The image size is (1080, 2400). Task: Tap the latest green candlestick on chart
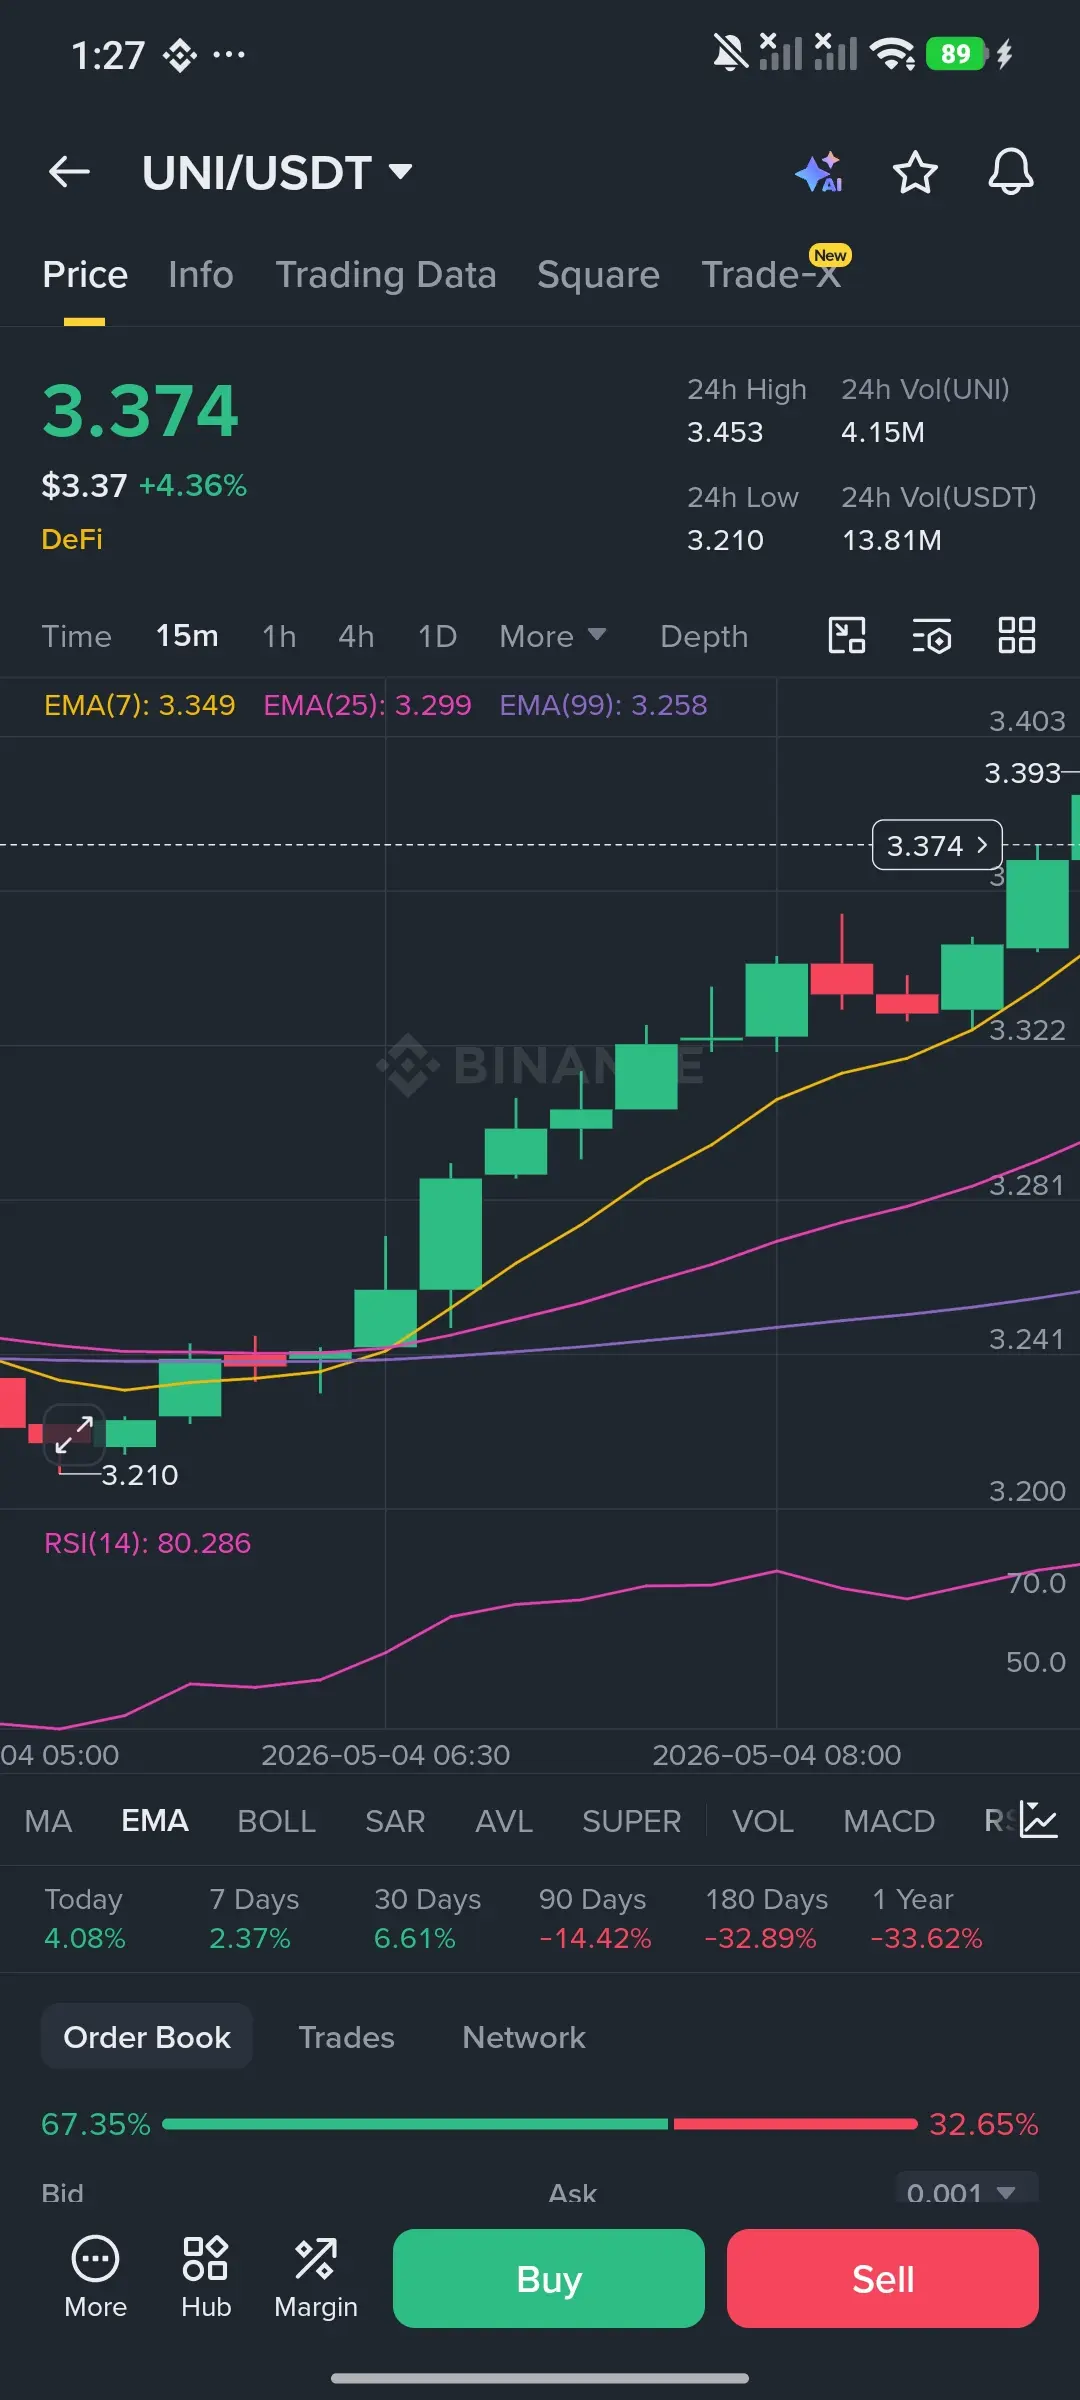(1075, 826)
